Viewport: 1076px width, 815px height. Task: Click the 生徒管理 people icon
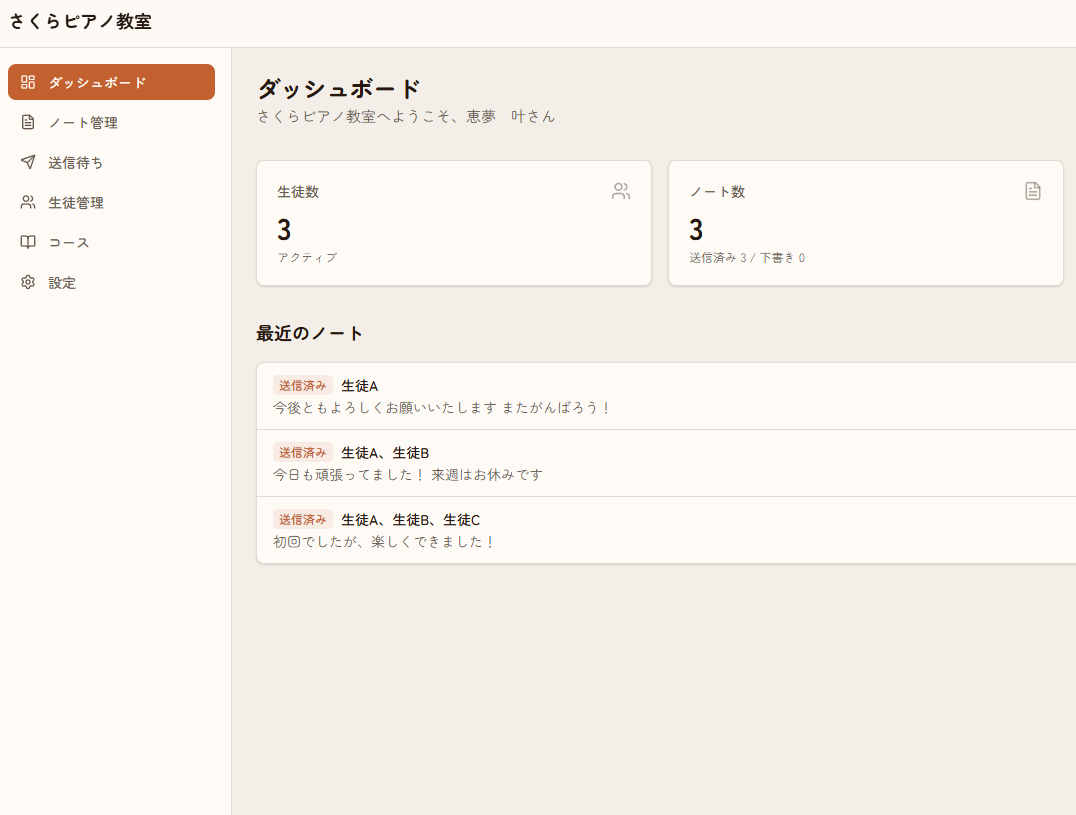pos(28,202)
